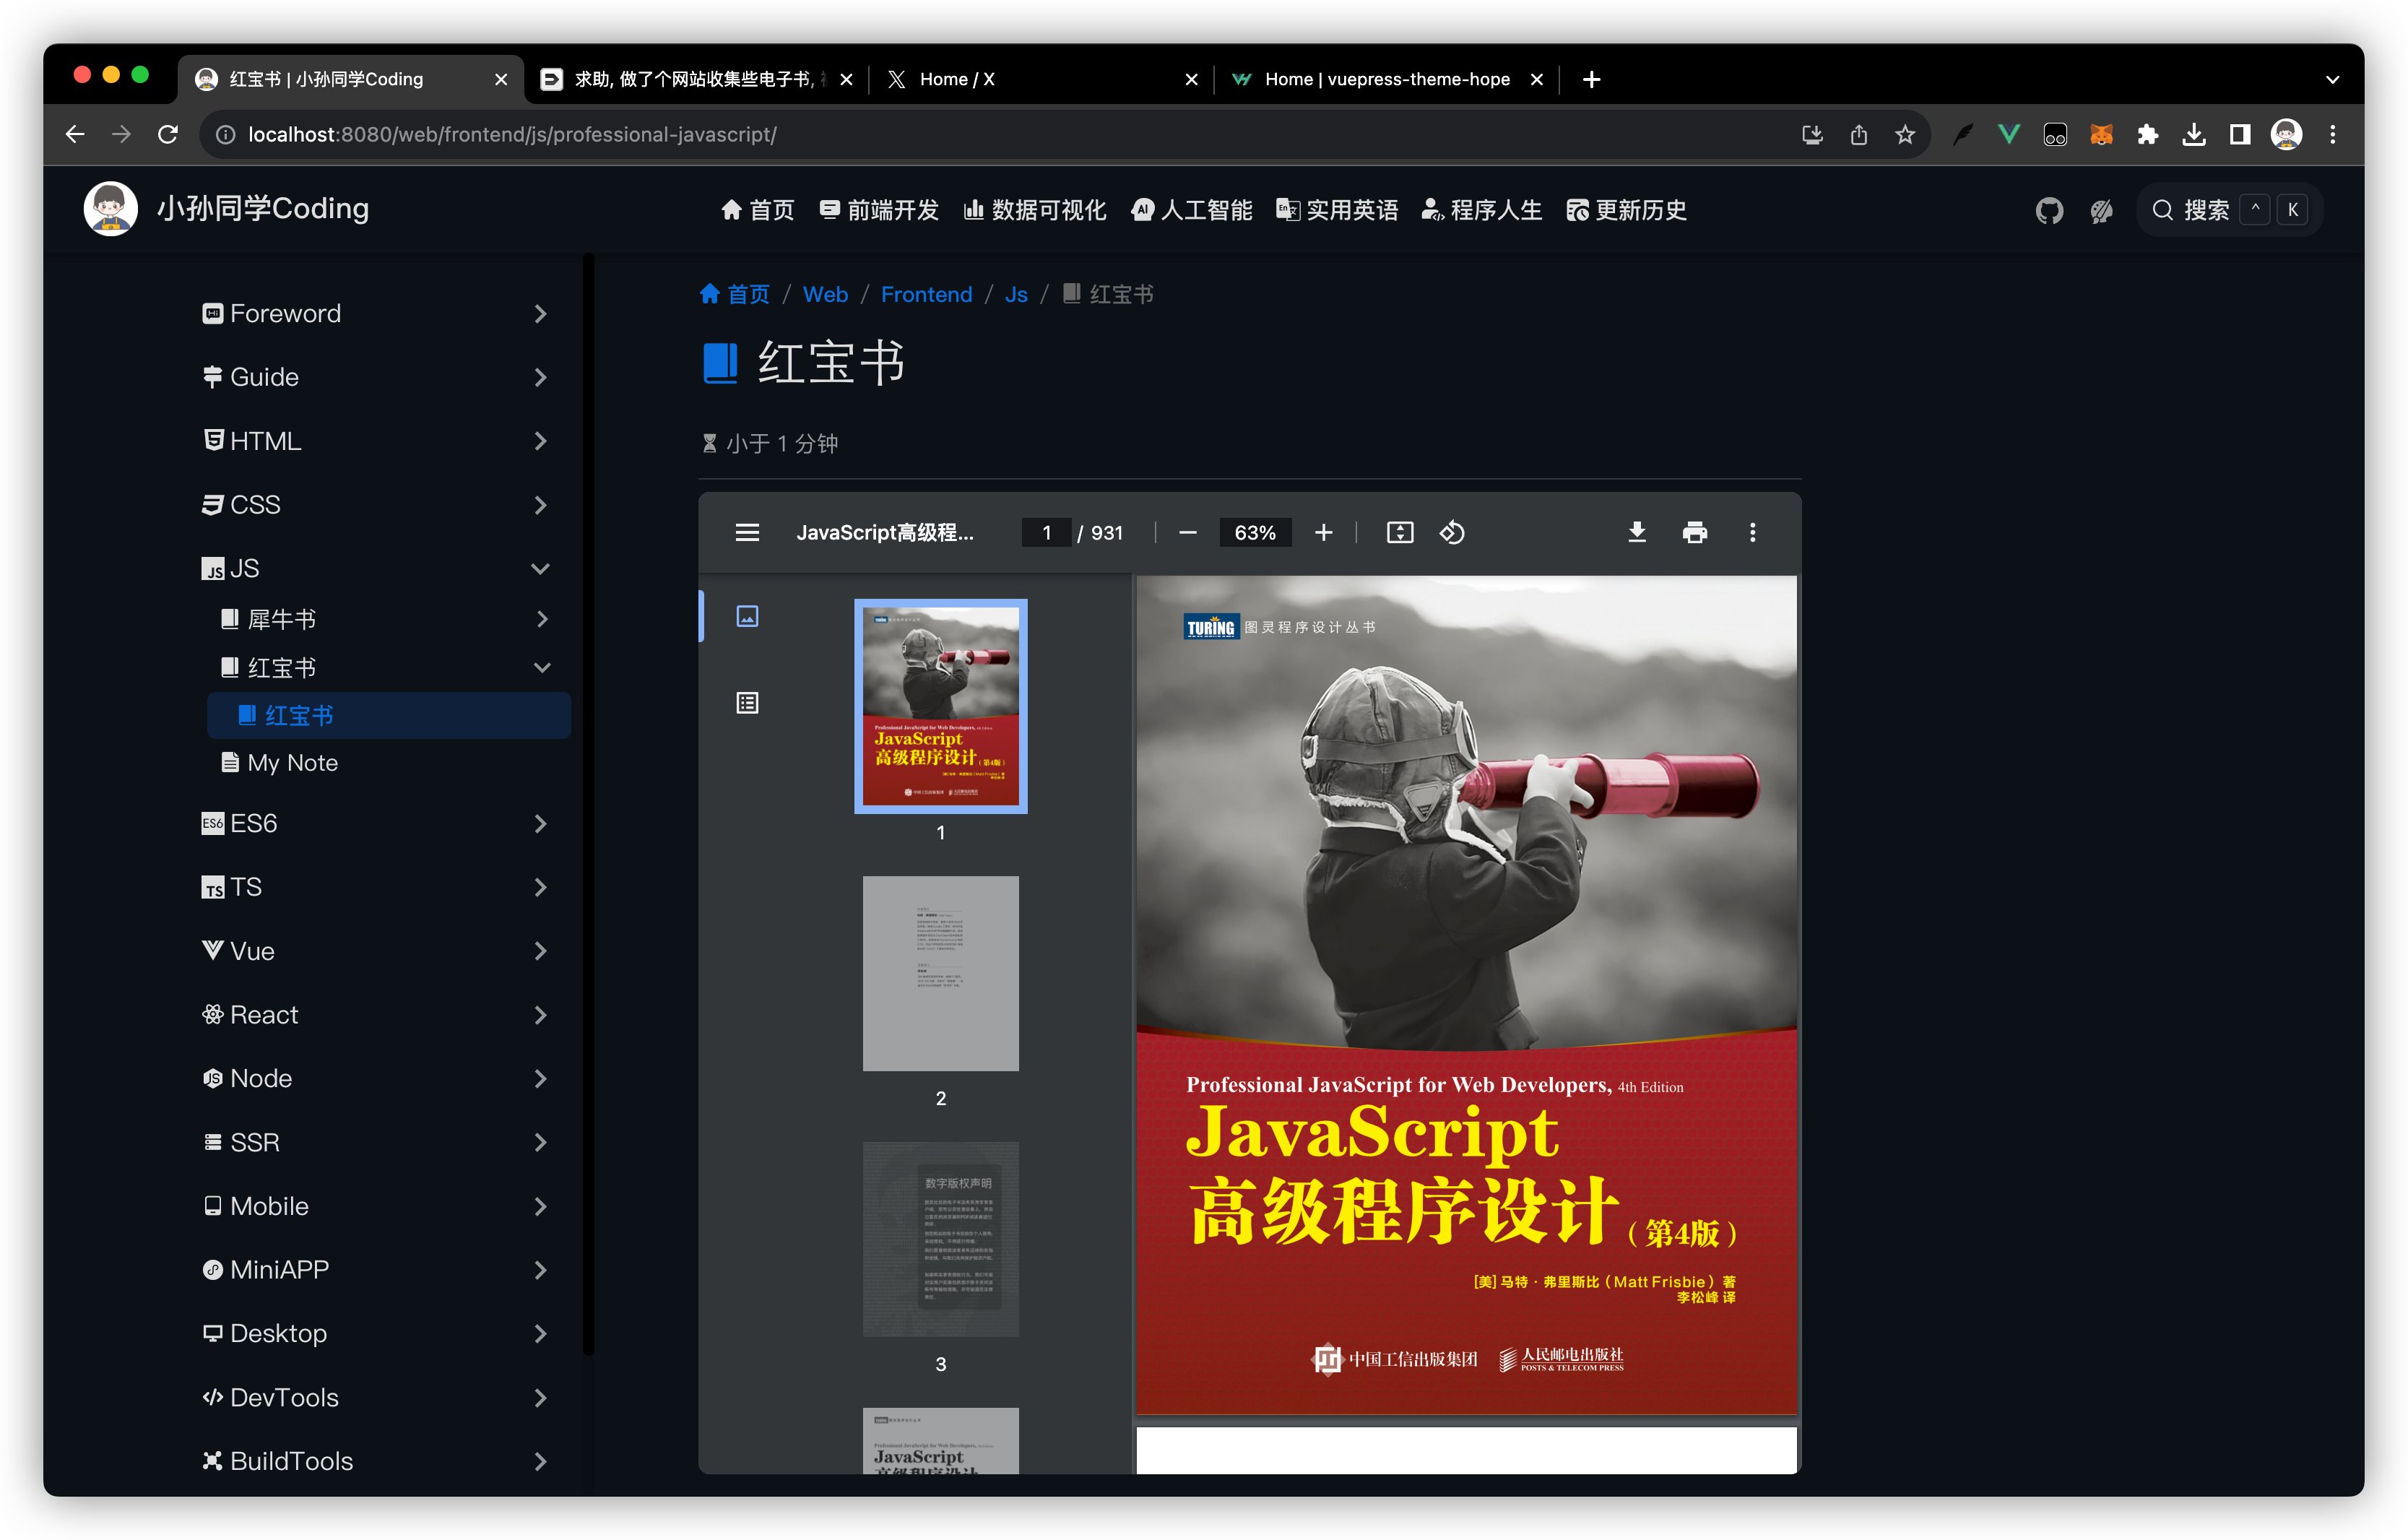Click the 首页 breadcrumb link
The height and width of the screenshot is (1540, 2408).
click(x=735, y=294)
